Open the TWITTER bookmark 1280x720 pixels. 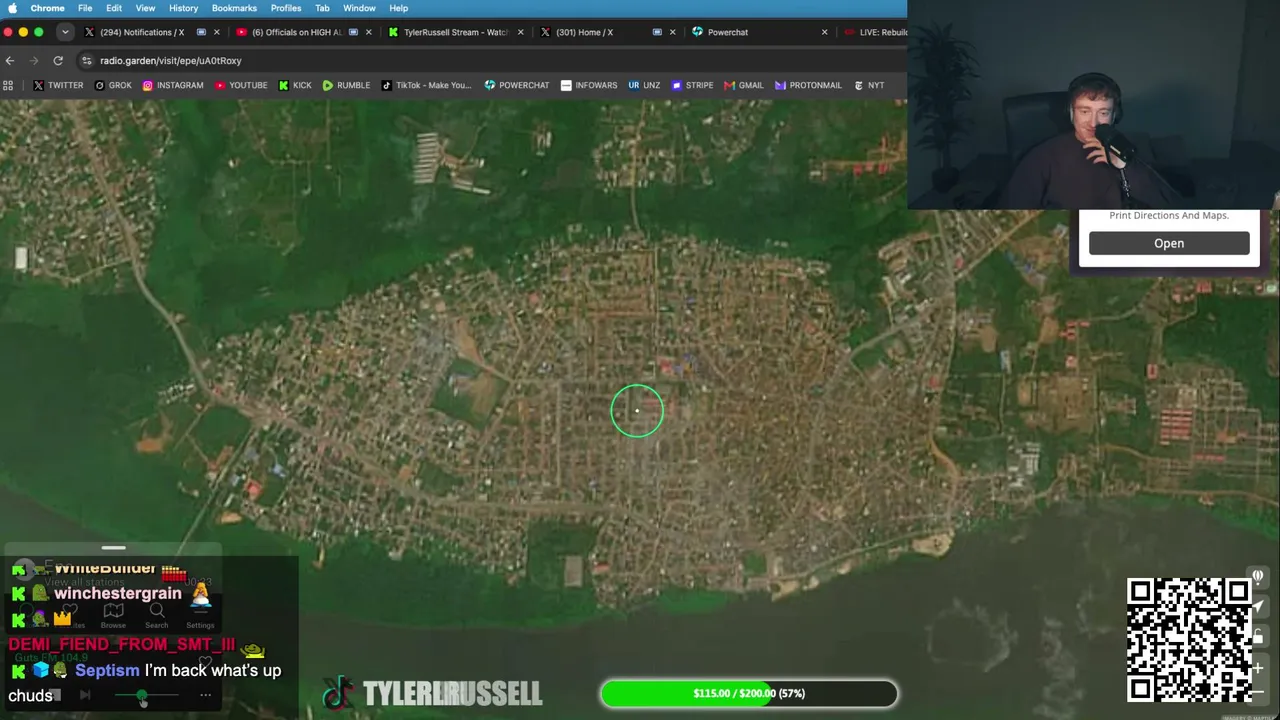(x=58, y=86)
